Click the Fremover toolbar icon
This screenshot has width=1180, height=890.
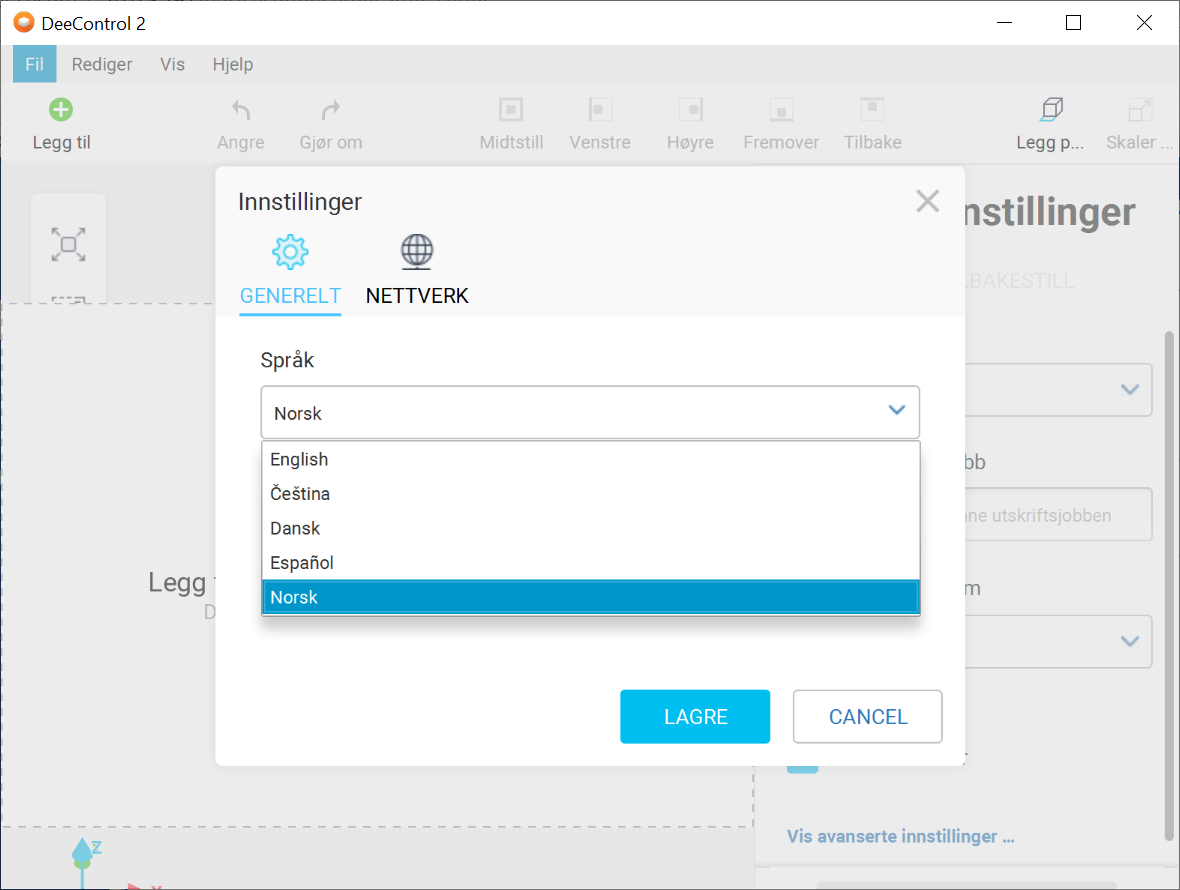coord(781,110)
